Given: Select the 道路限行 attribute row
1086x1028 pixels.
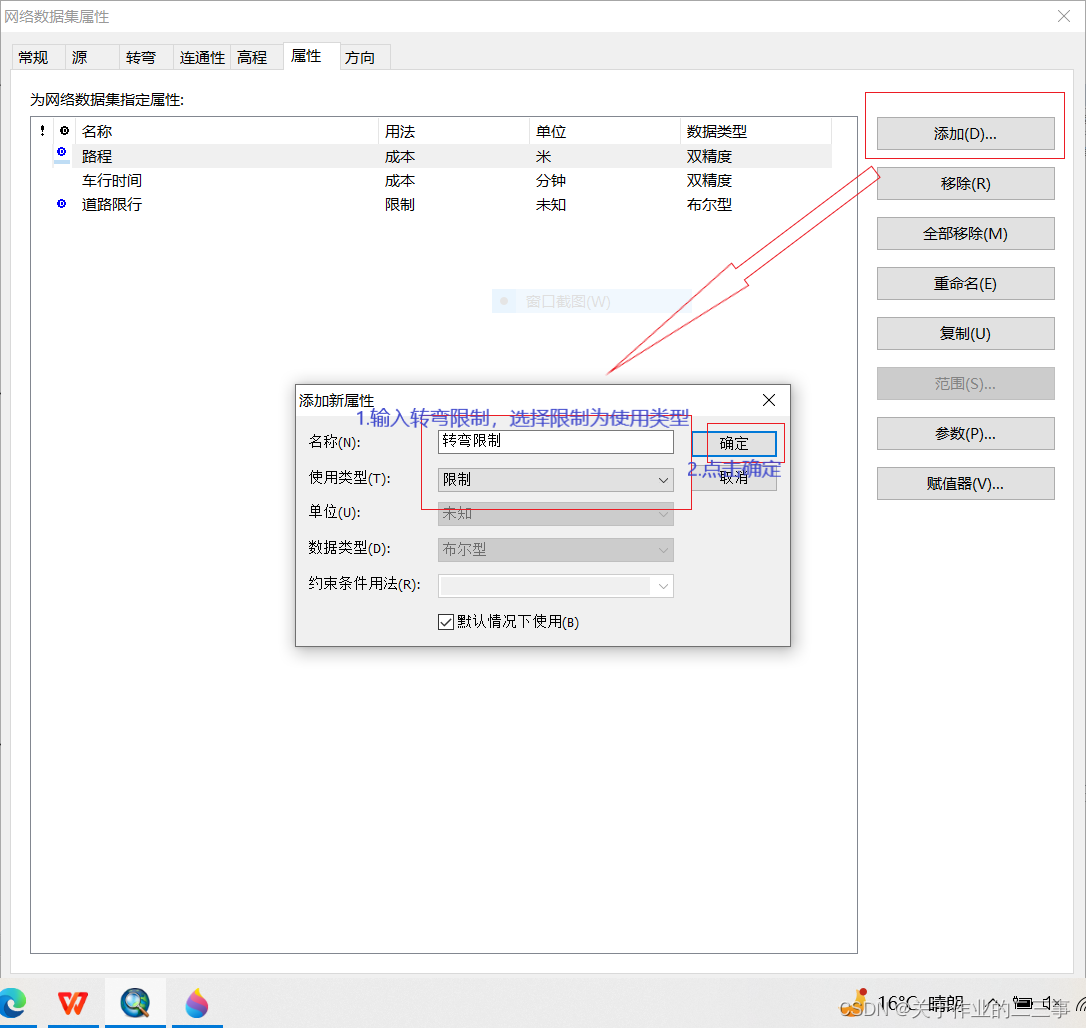Looking at the screenshot, I should click(443, 204).
